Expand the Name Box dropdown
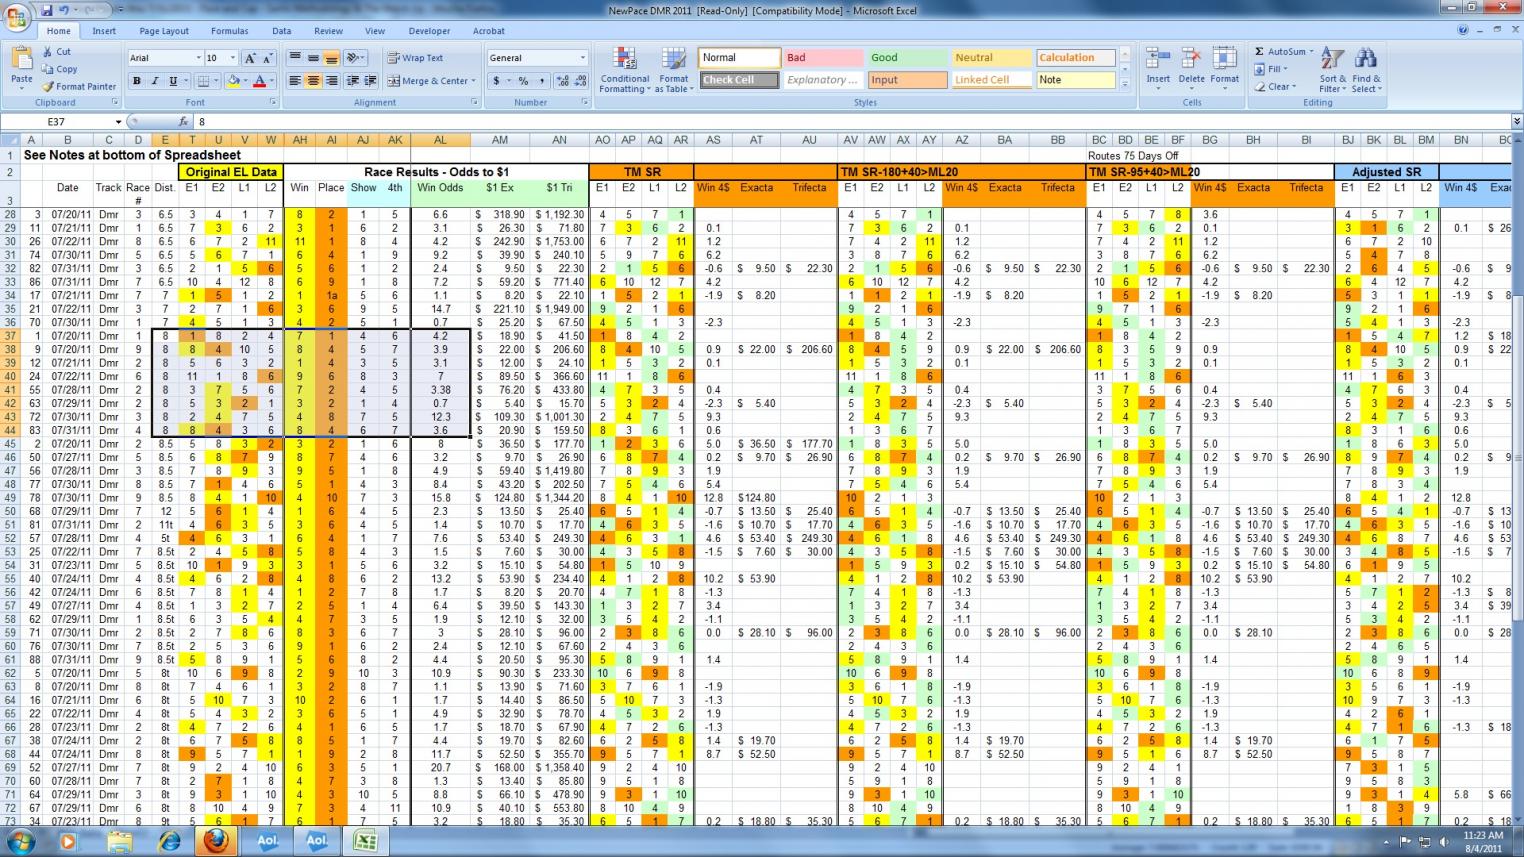 click(x=118, y=122)
